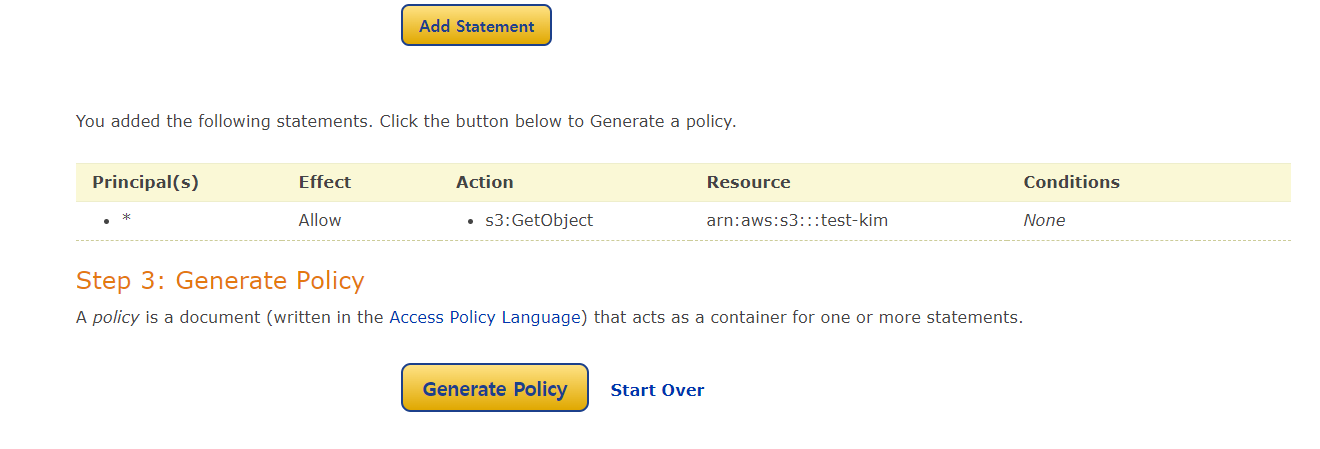Click the bullet beside the asterisk principal

coord(106,221)
